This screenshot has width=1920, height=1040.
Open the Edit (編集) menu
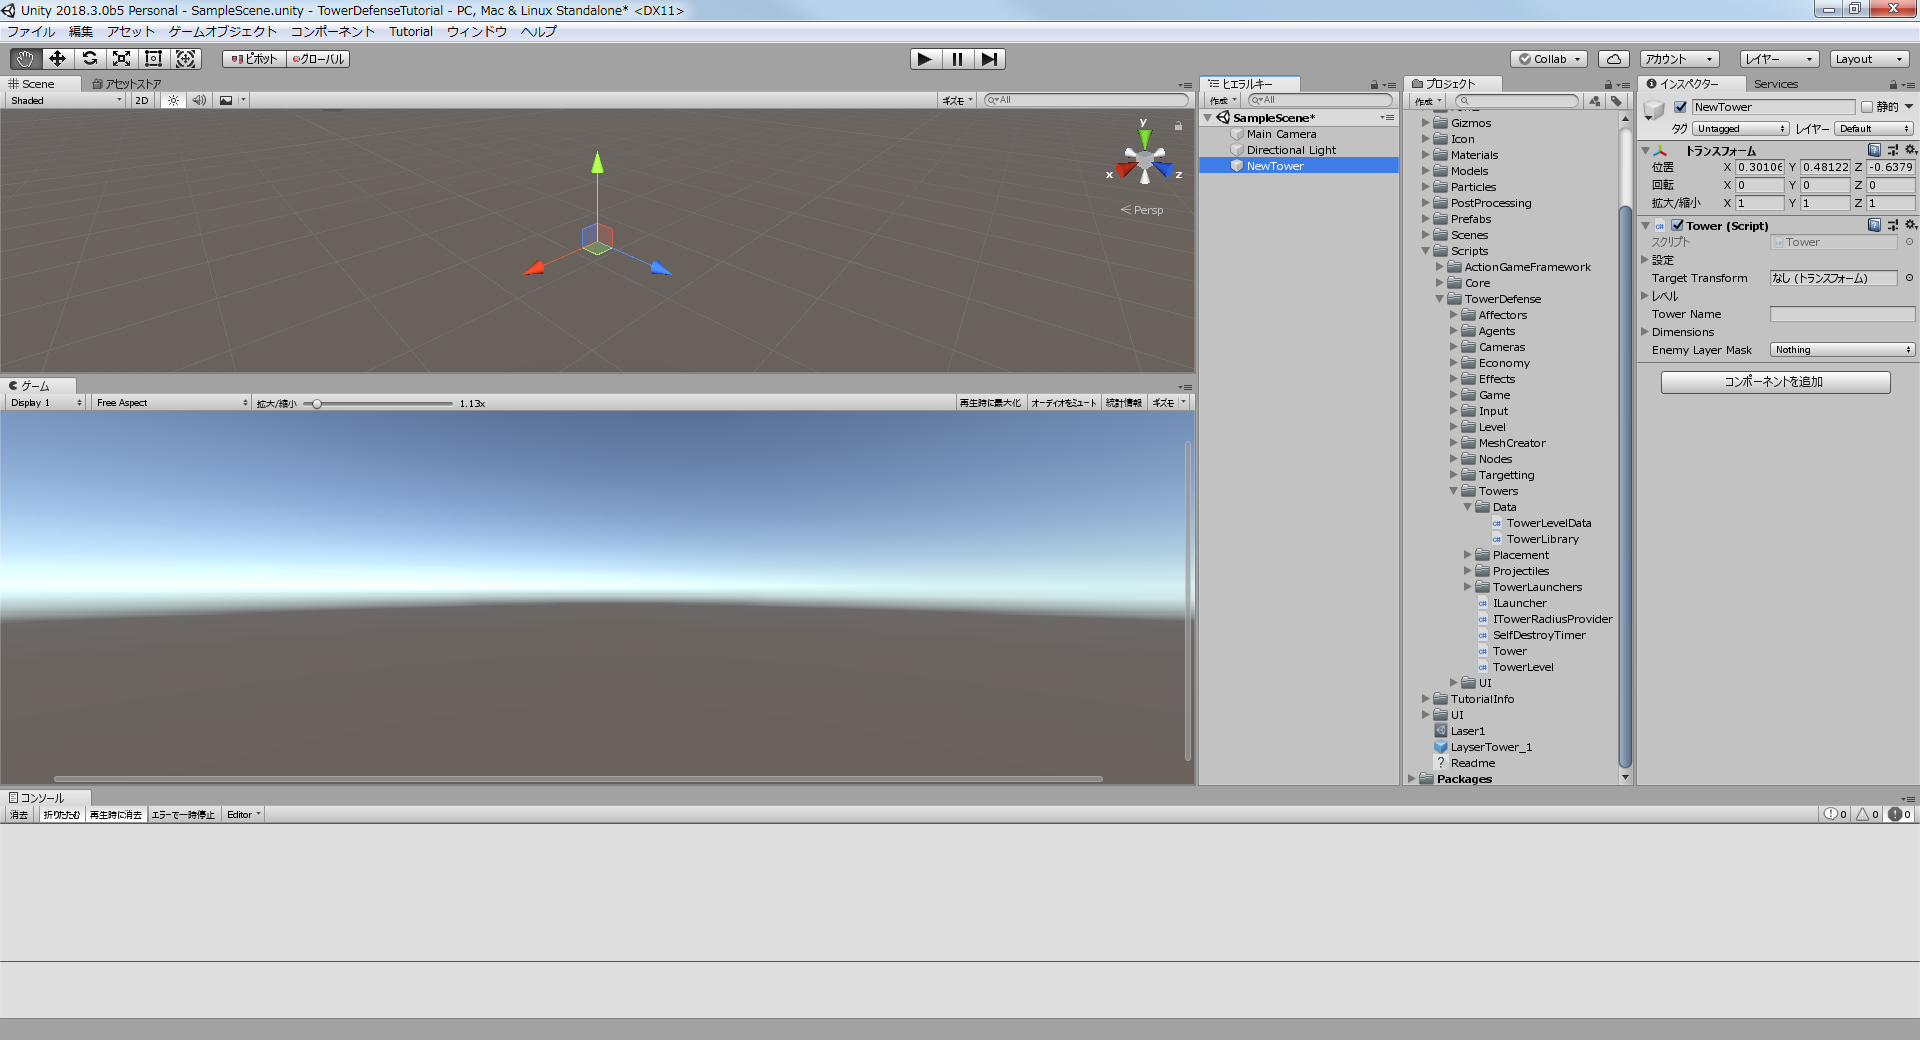click(x=81, y=32)
